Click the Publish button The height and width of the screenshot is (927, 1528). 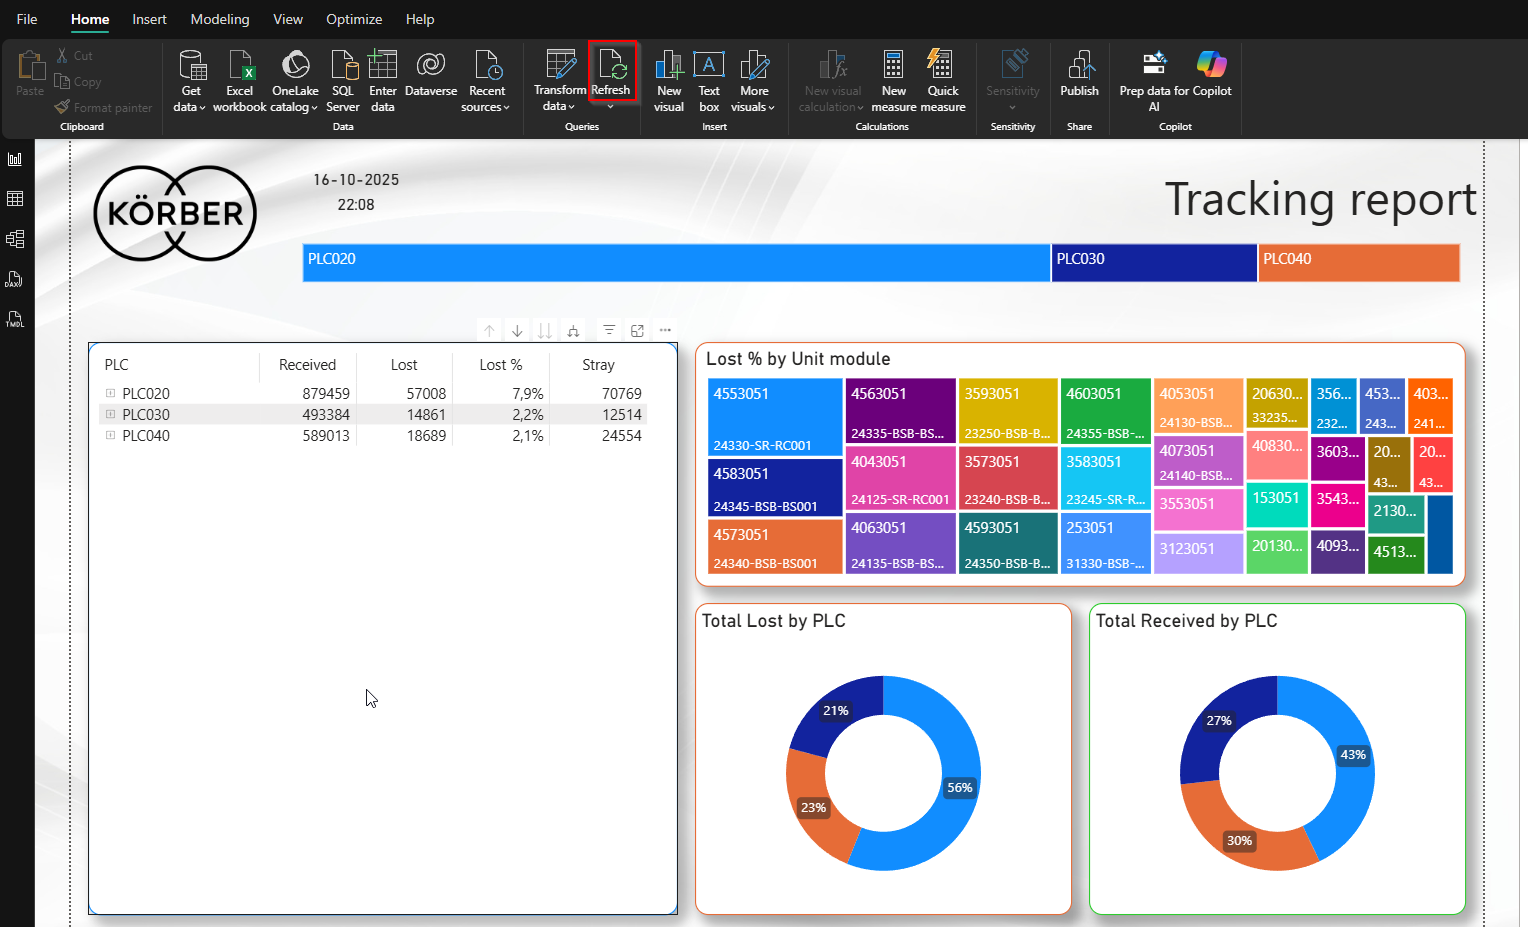coord(1079,75)
